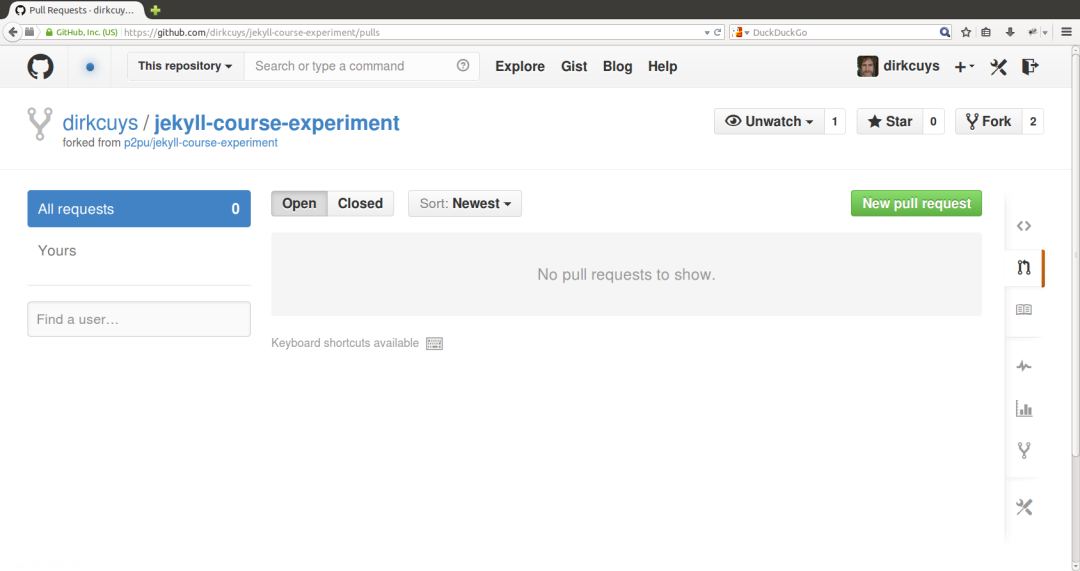The image size is (1080, 571).
Task: Open the Wiki book icon in sidebar
Action: [x=1024, y=309]
